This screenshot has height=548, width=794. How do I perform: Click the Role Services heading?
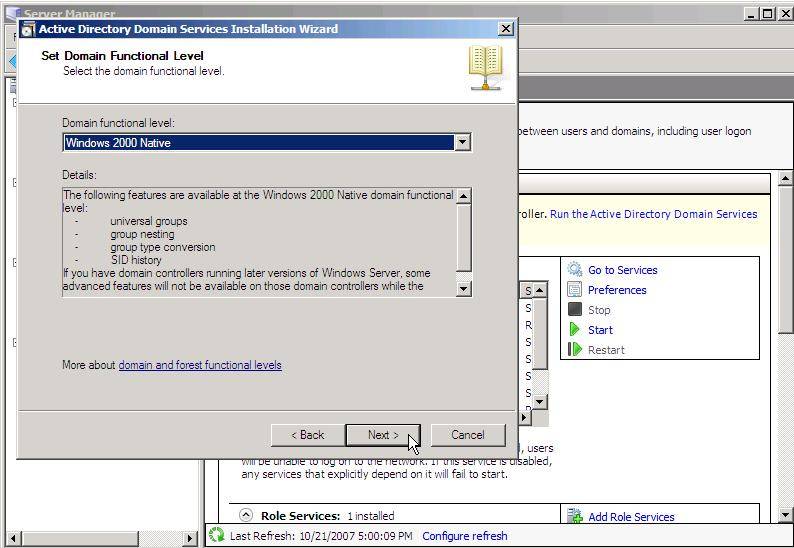[x=300, y=516]
